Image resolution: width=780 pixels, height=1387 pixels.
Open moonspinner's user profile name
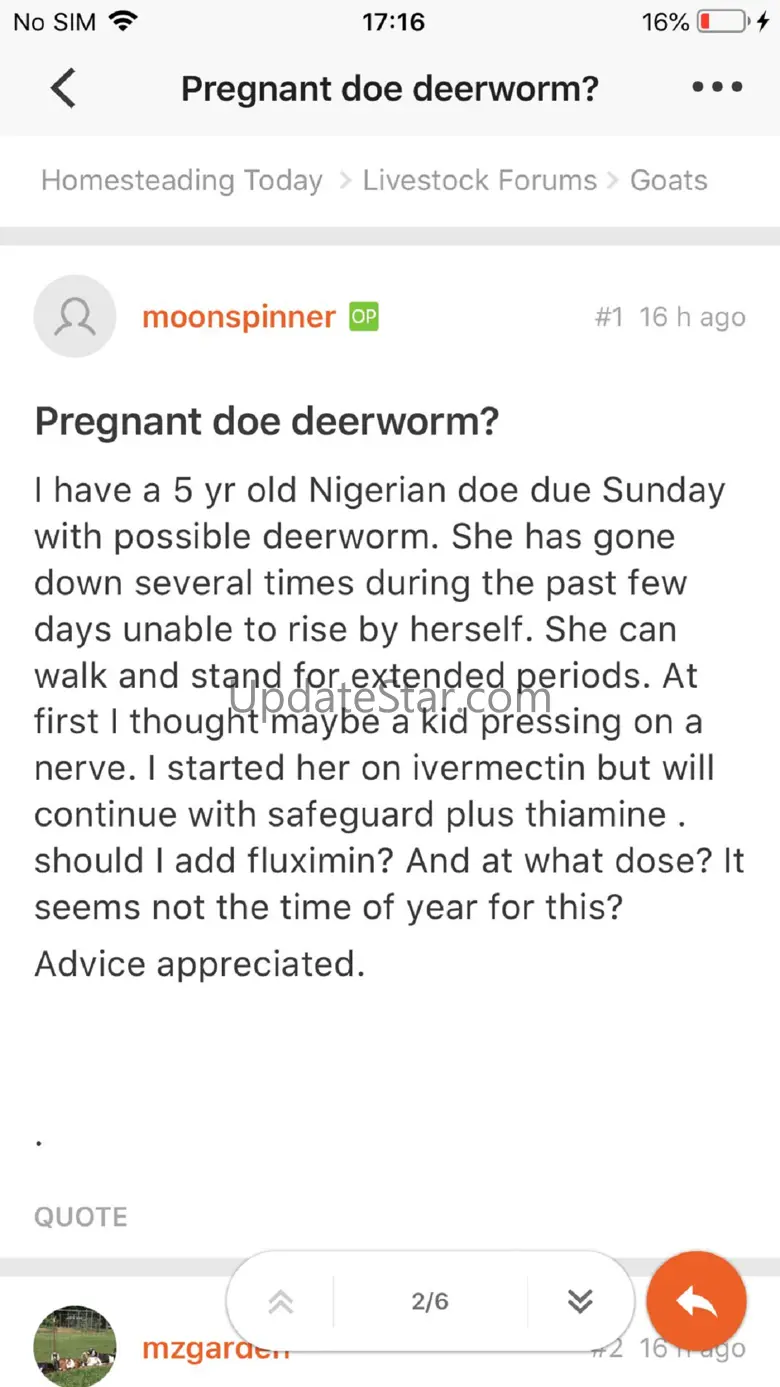click(238, 317)
